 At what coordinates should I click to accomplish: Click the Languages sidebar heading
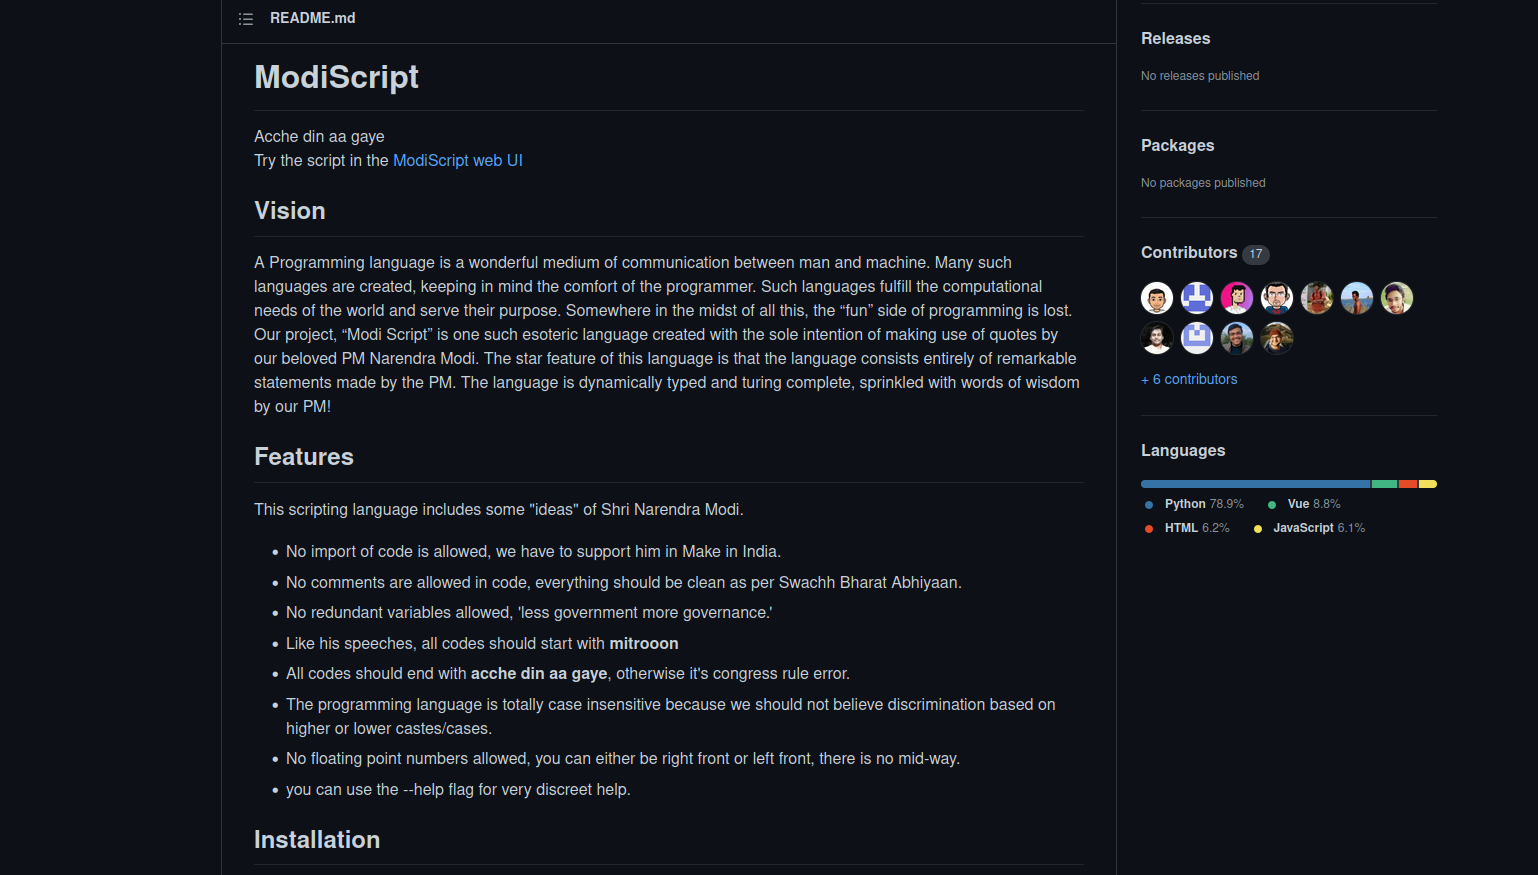1183,450
